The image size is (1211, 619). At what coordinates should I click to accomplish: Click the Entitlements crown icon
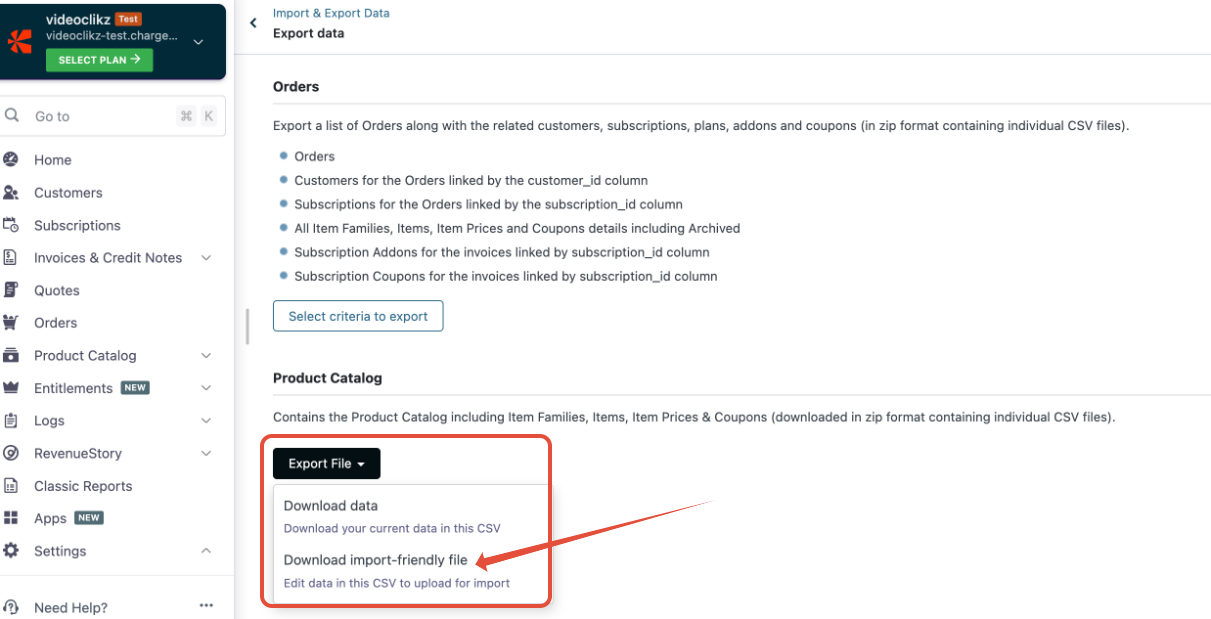pos(11,388)
